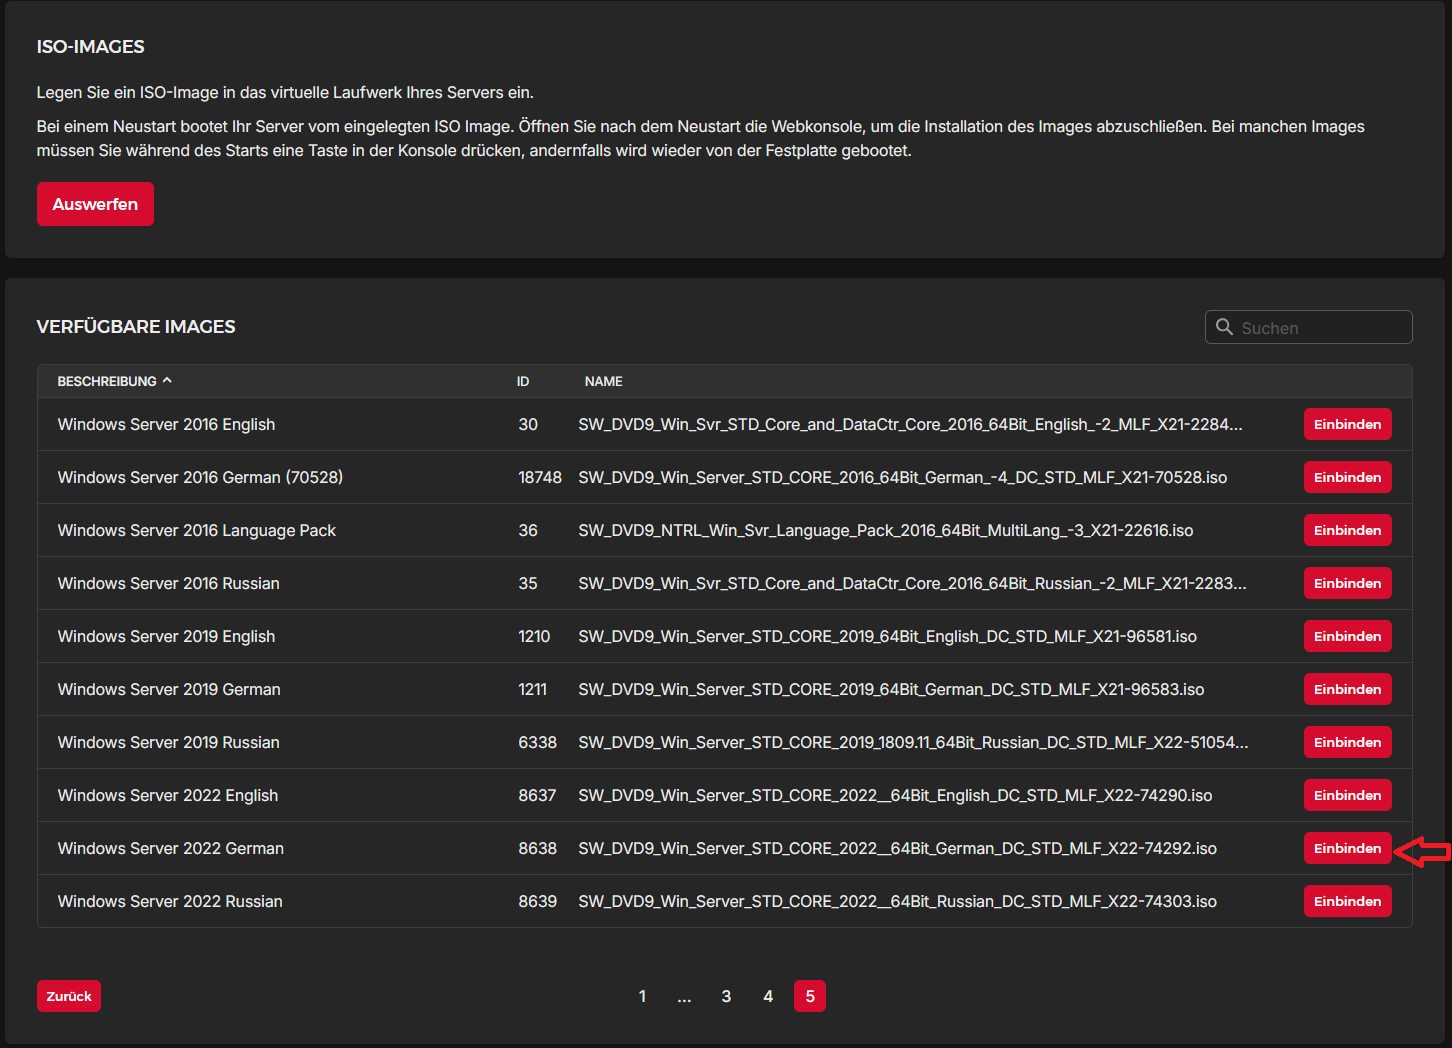Go to pagination page 3
This screenshot has width=1452, height=1048.
pos(726,996)
